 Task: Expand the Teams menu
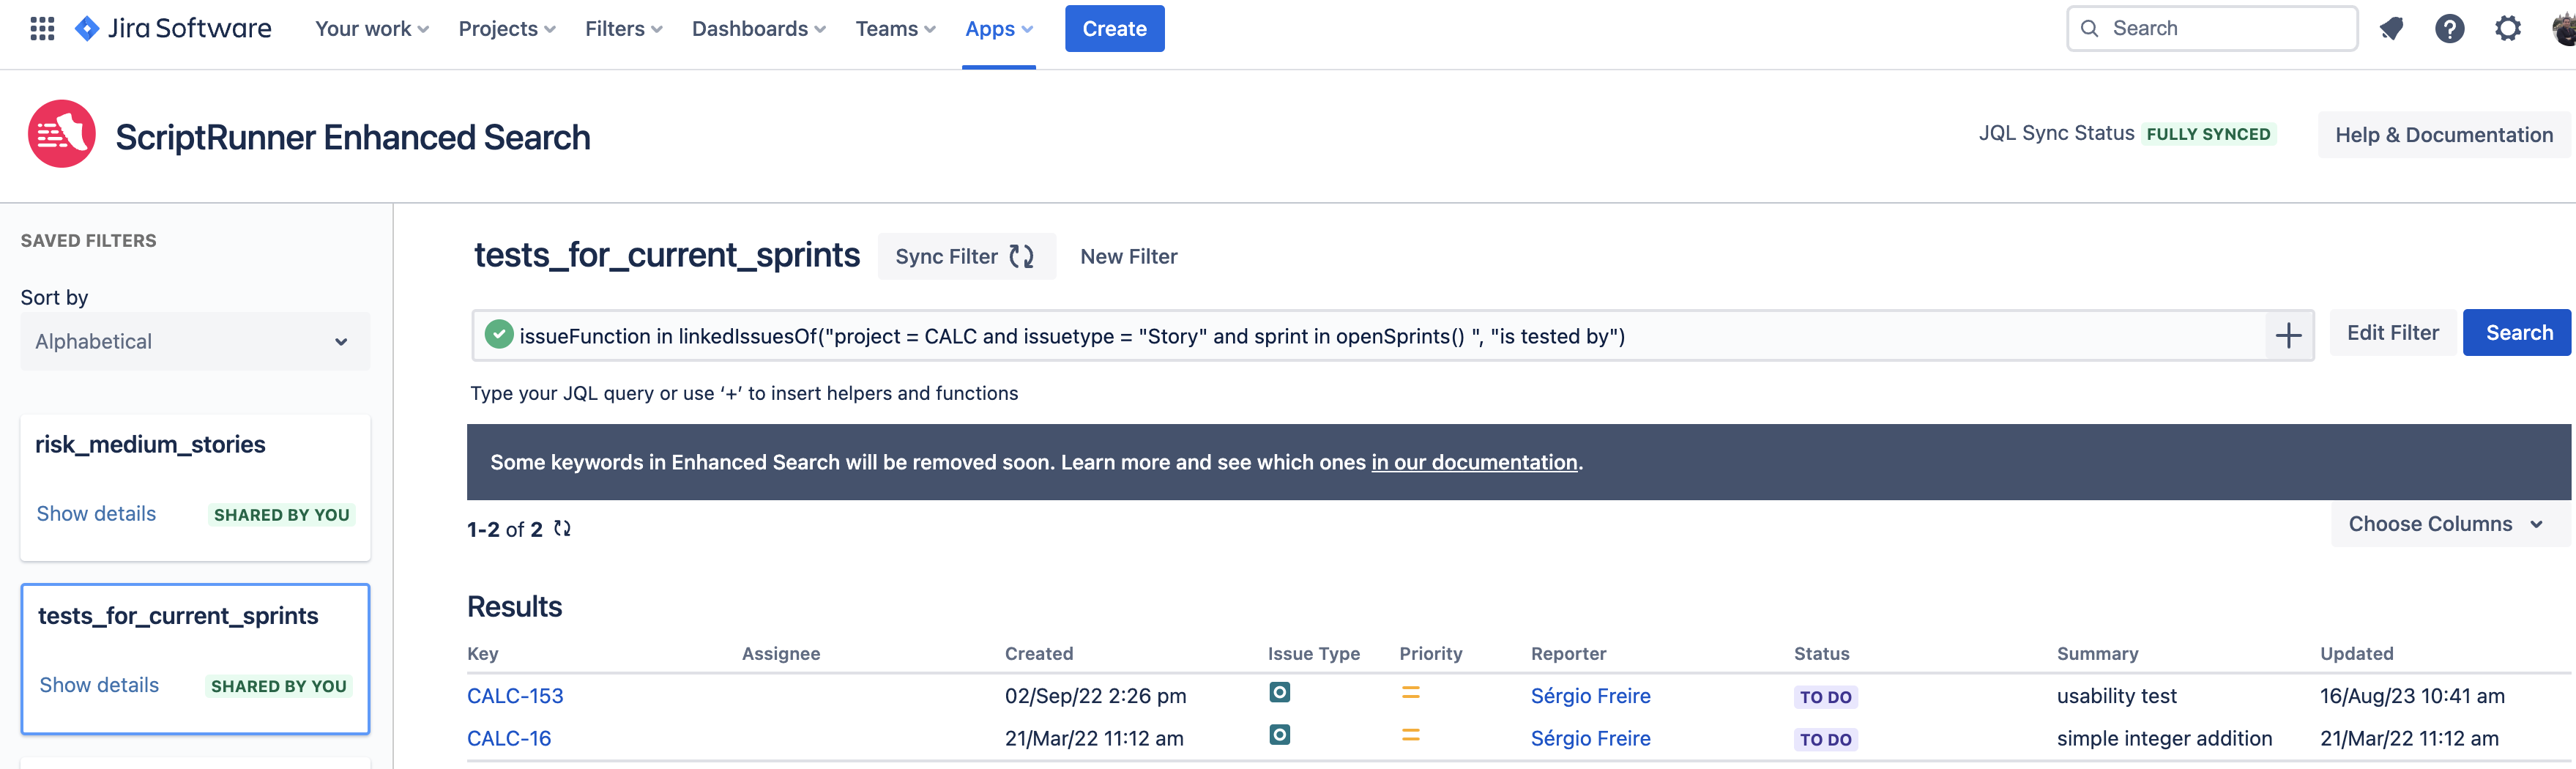[895, 29]
